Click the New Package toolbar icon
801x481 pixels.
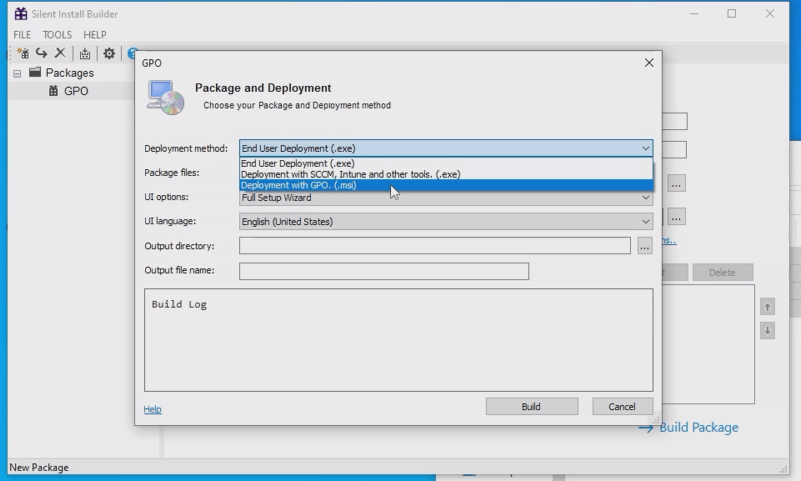(x=22, y=53)
